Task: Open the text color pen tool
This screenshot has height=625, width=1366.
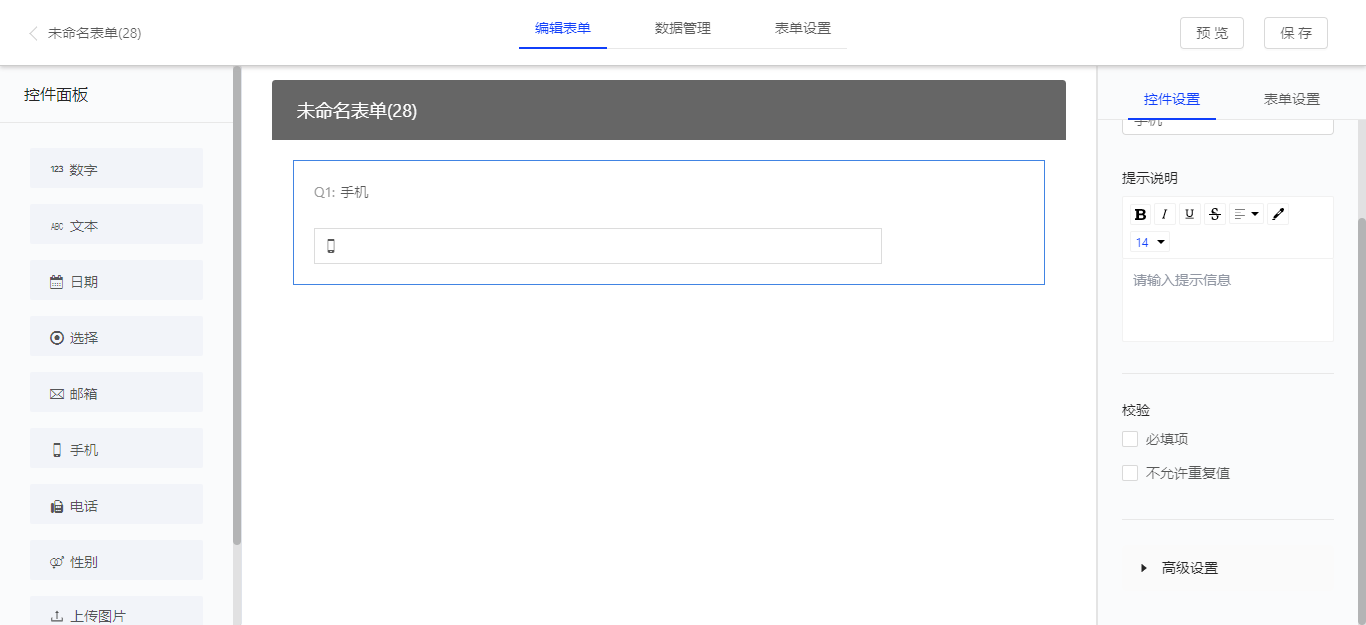Action: pos(1278,214)
